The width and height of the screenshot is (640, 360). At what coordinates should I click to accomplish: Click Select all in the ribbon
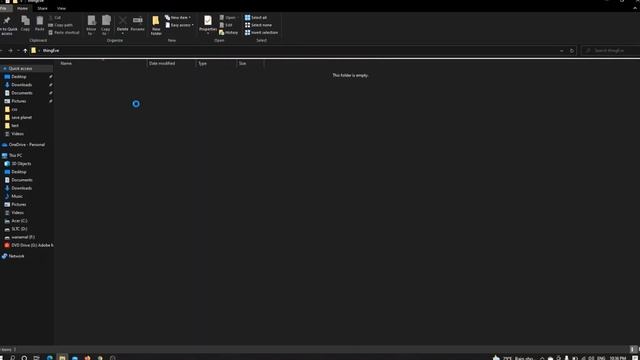point(256,18)
